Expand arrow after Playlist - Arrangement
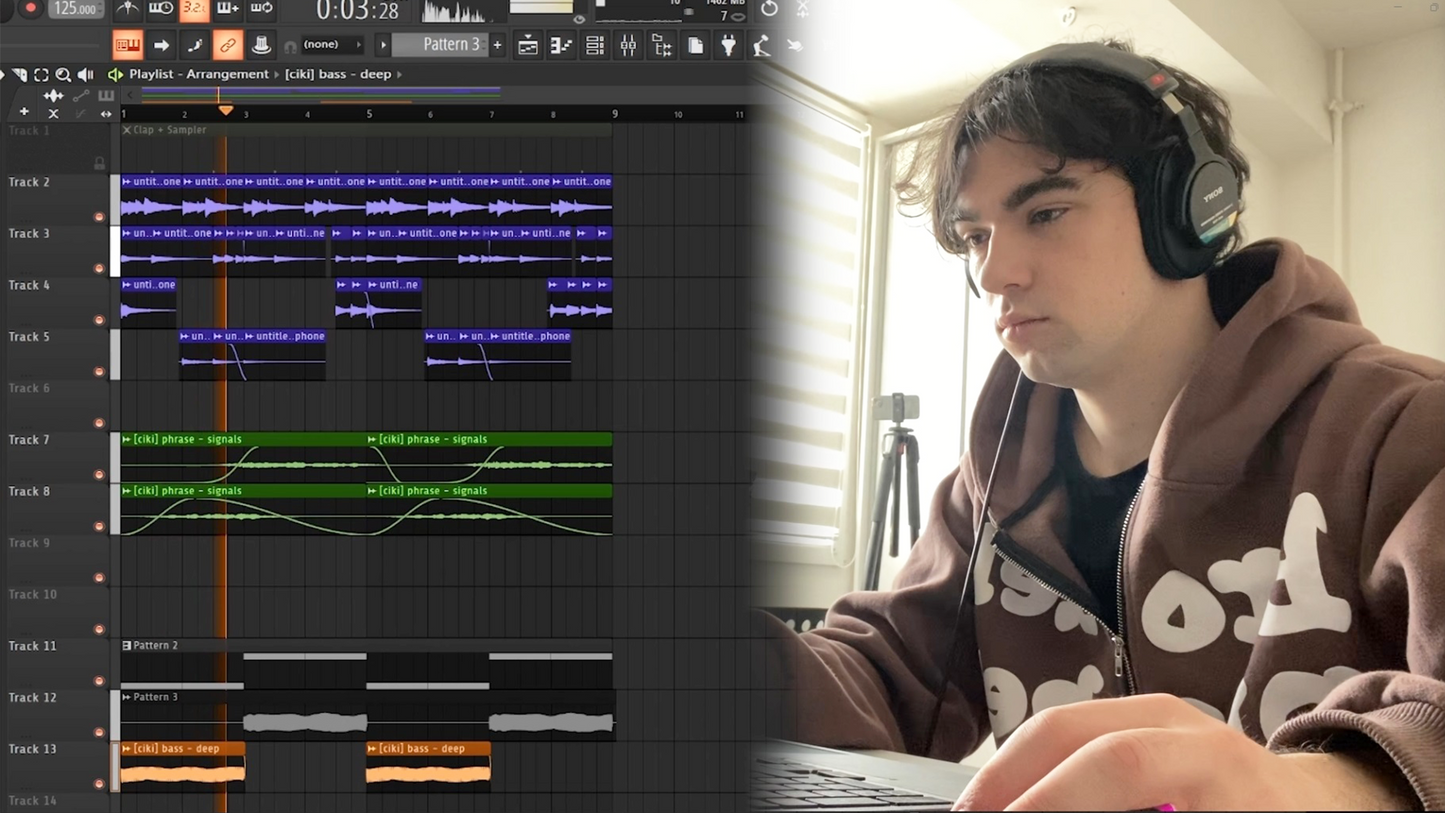The image size is (1445, 813). point(277,74)
